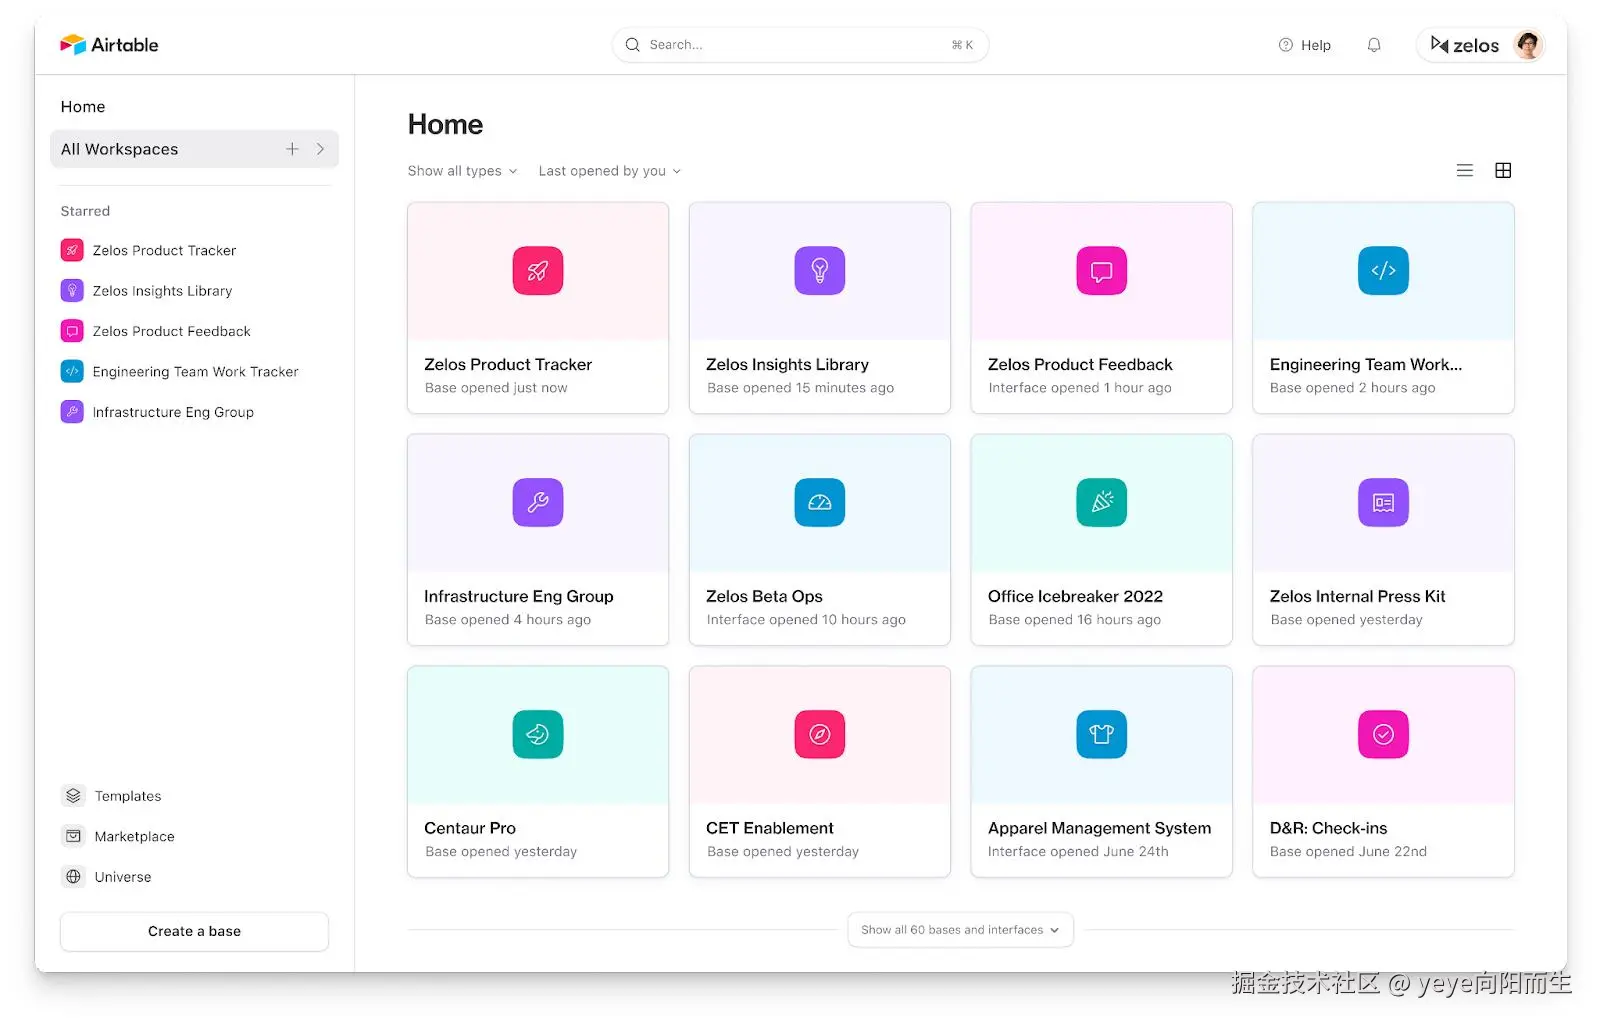Image resolution: width=1600 pixels, height=1025 pixels.
Task: Expand Show all 60 bases and interfaces
Action: pos(960,930)
